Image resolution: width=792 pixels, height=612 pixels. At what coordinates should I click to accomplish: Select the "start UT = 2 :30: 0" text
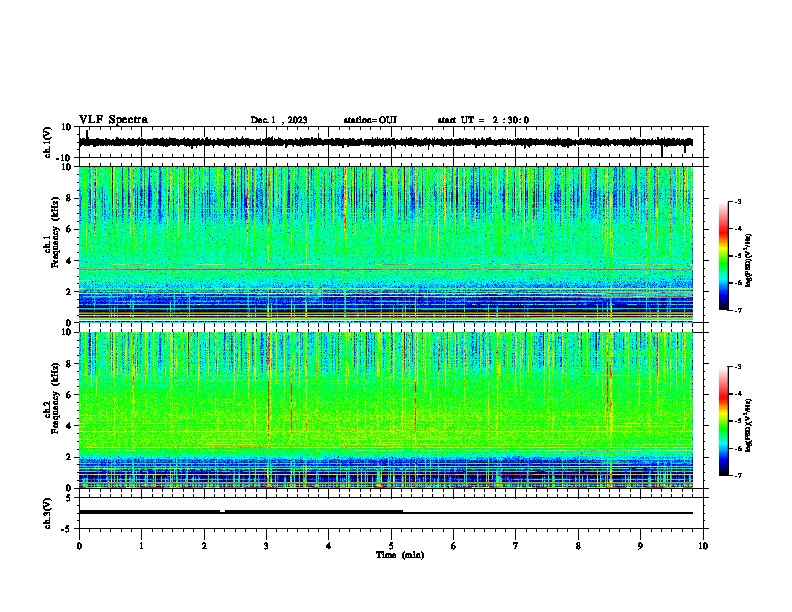click(x=483, y=120)
